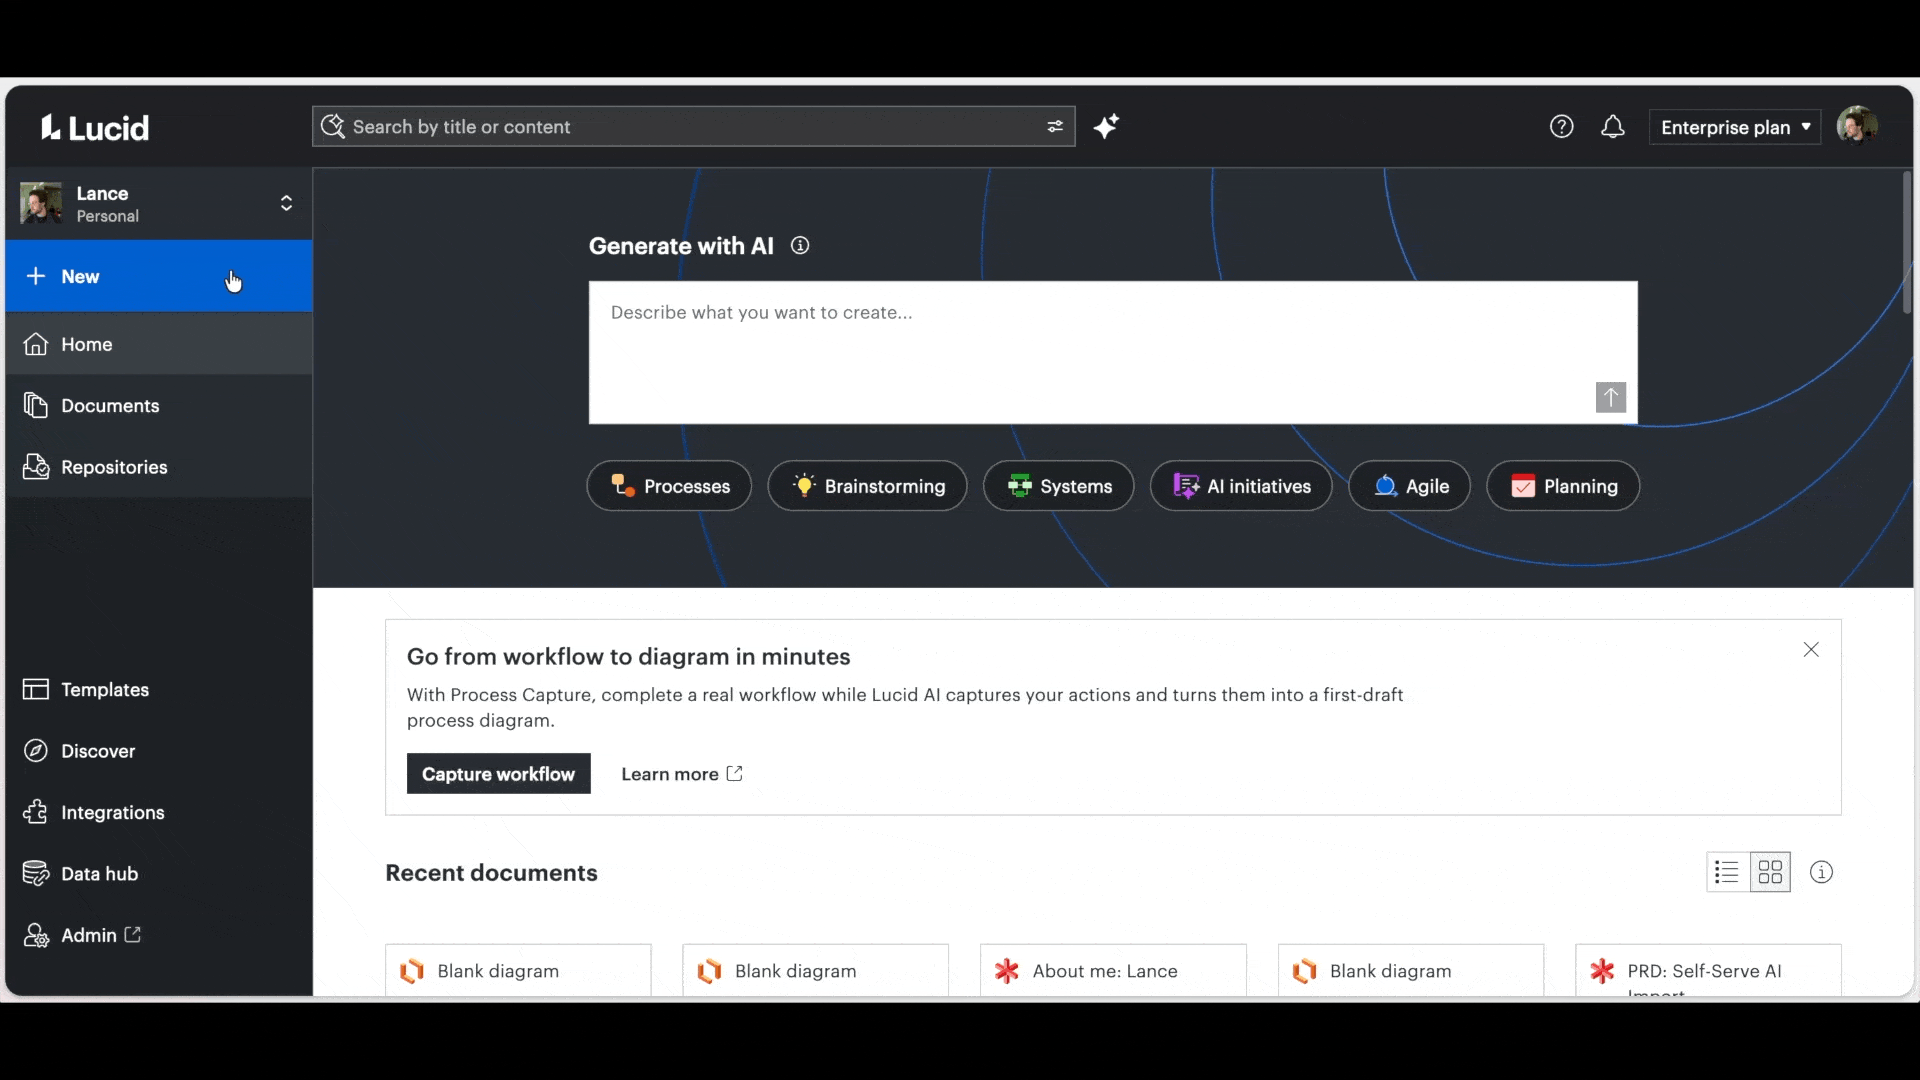The width and height of the screenshot is (1920, 1080).
Task: Switch recent documents to list view
Action: (x=1727, y=873)
